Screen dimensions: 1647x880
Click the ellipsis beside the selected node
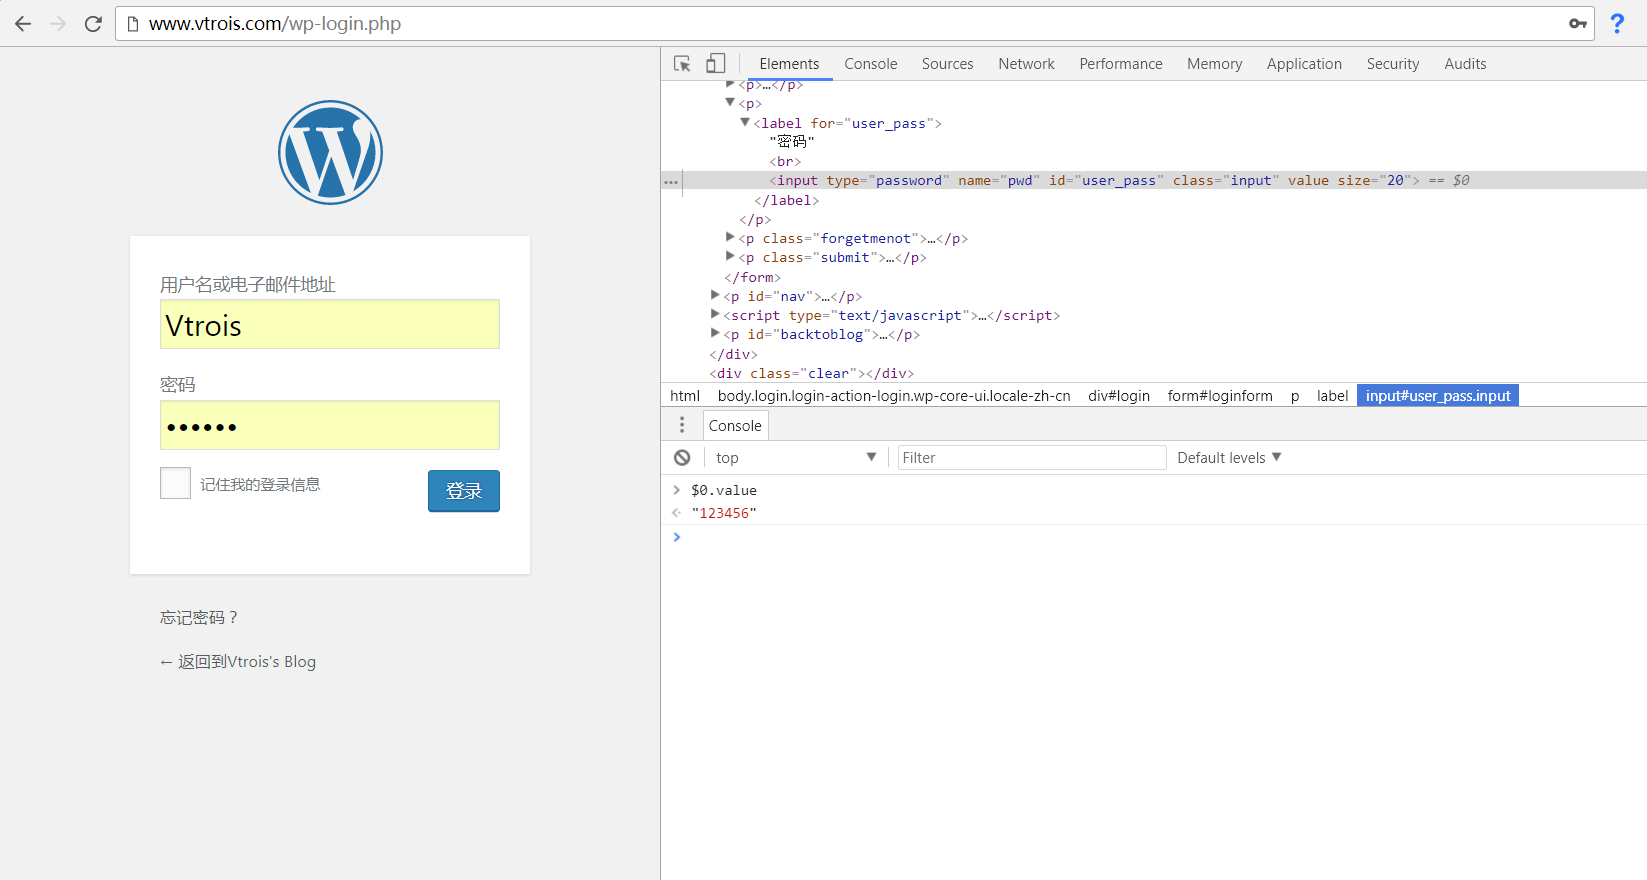pyautogui.click(x=671, y=181)
